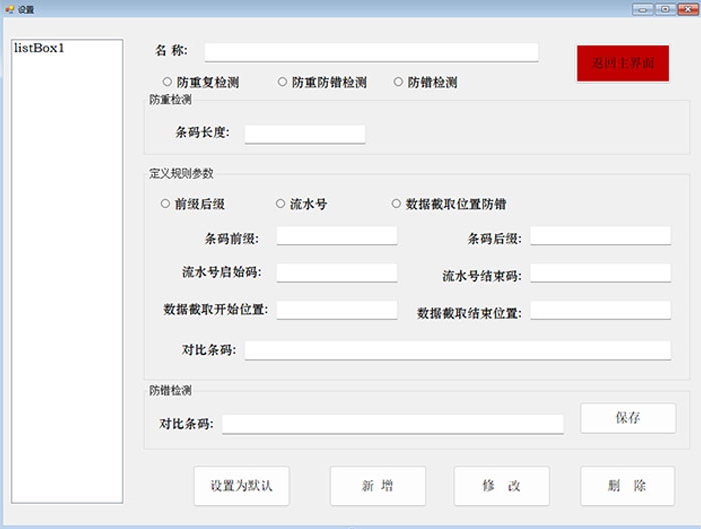
Task: Maximize the 设置 window
Action: (665, 9)
